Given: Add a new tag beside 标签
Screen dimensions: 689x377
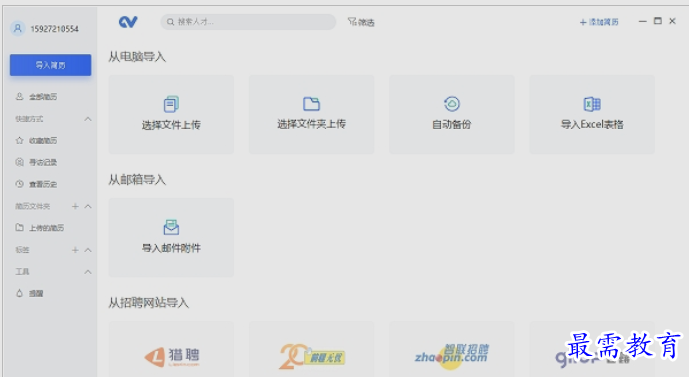Looking at the screenshot, I should point(75,250).
